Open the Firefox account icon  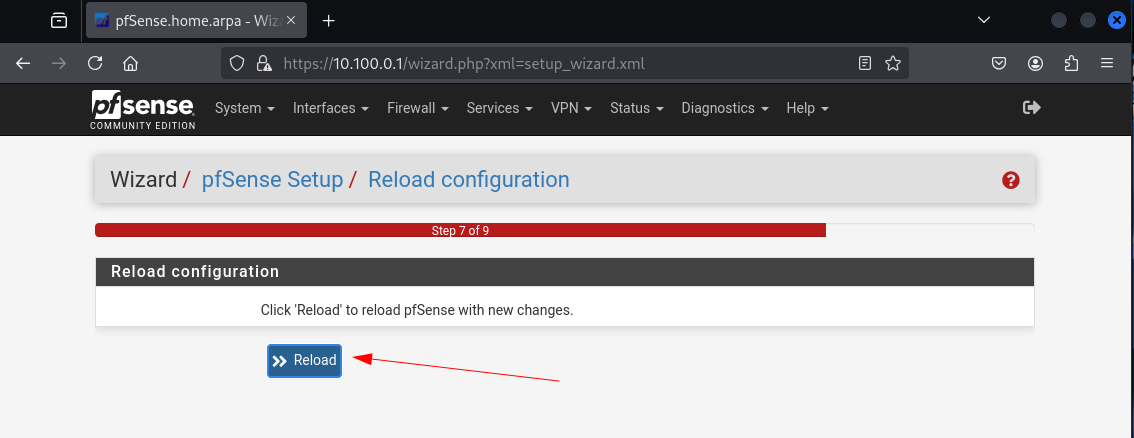point(1036,64)
